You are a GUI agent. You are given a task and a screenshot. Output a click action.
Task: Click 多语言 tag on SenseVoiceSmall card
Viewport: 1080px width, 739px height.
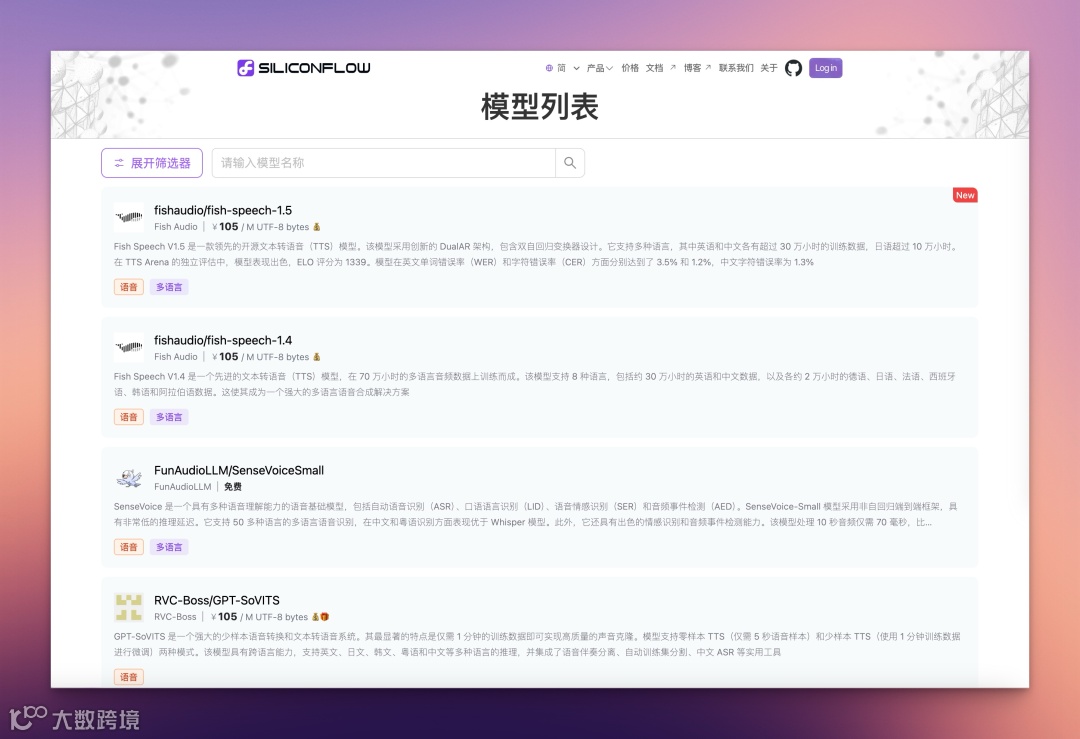click(x=169, y=548)
